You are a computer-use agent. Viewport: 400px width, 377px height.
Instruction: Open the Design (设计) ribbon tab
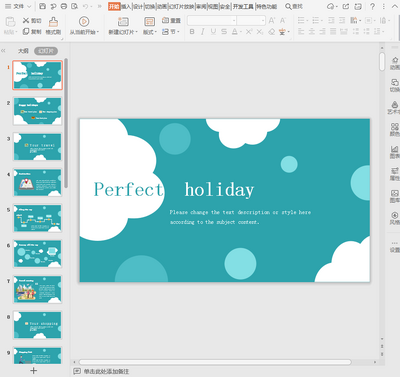point(138,6)
